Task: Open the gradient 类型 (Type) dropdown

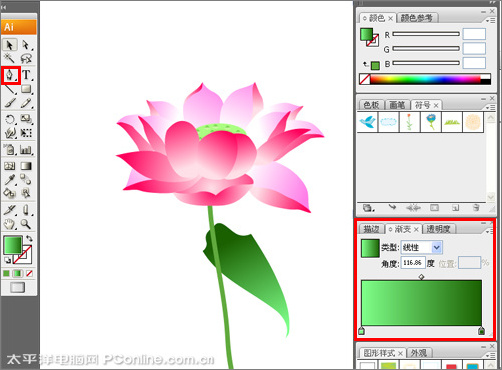Action: [x=422, y=247]
